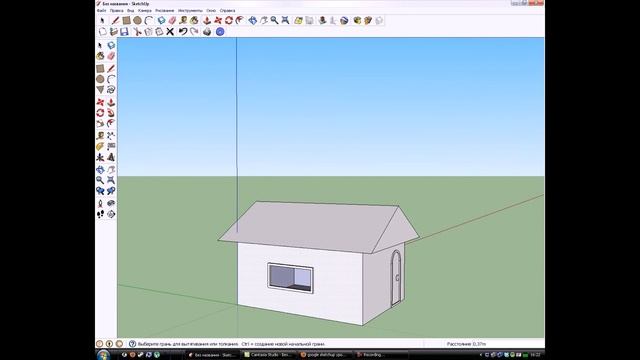Click the Cut scissors icon
640x360 pixels.
pyautogui.click(x=138, y=31)
